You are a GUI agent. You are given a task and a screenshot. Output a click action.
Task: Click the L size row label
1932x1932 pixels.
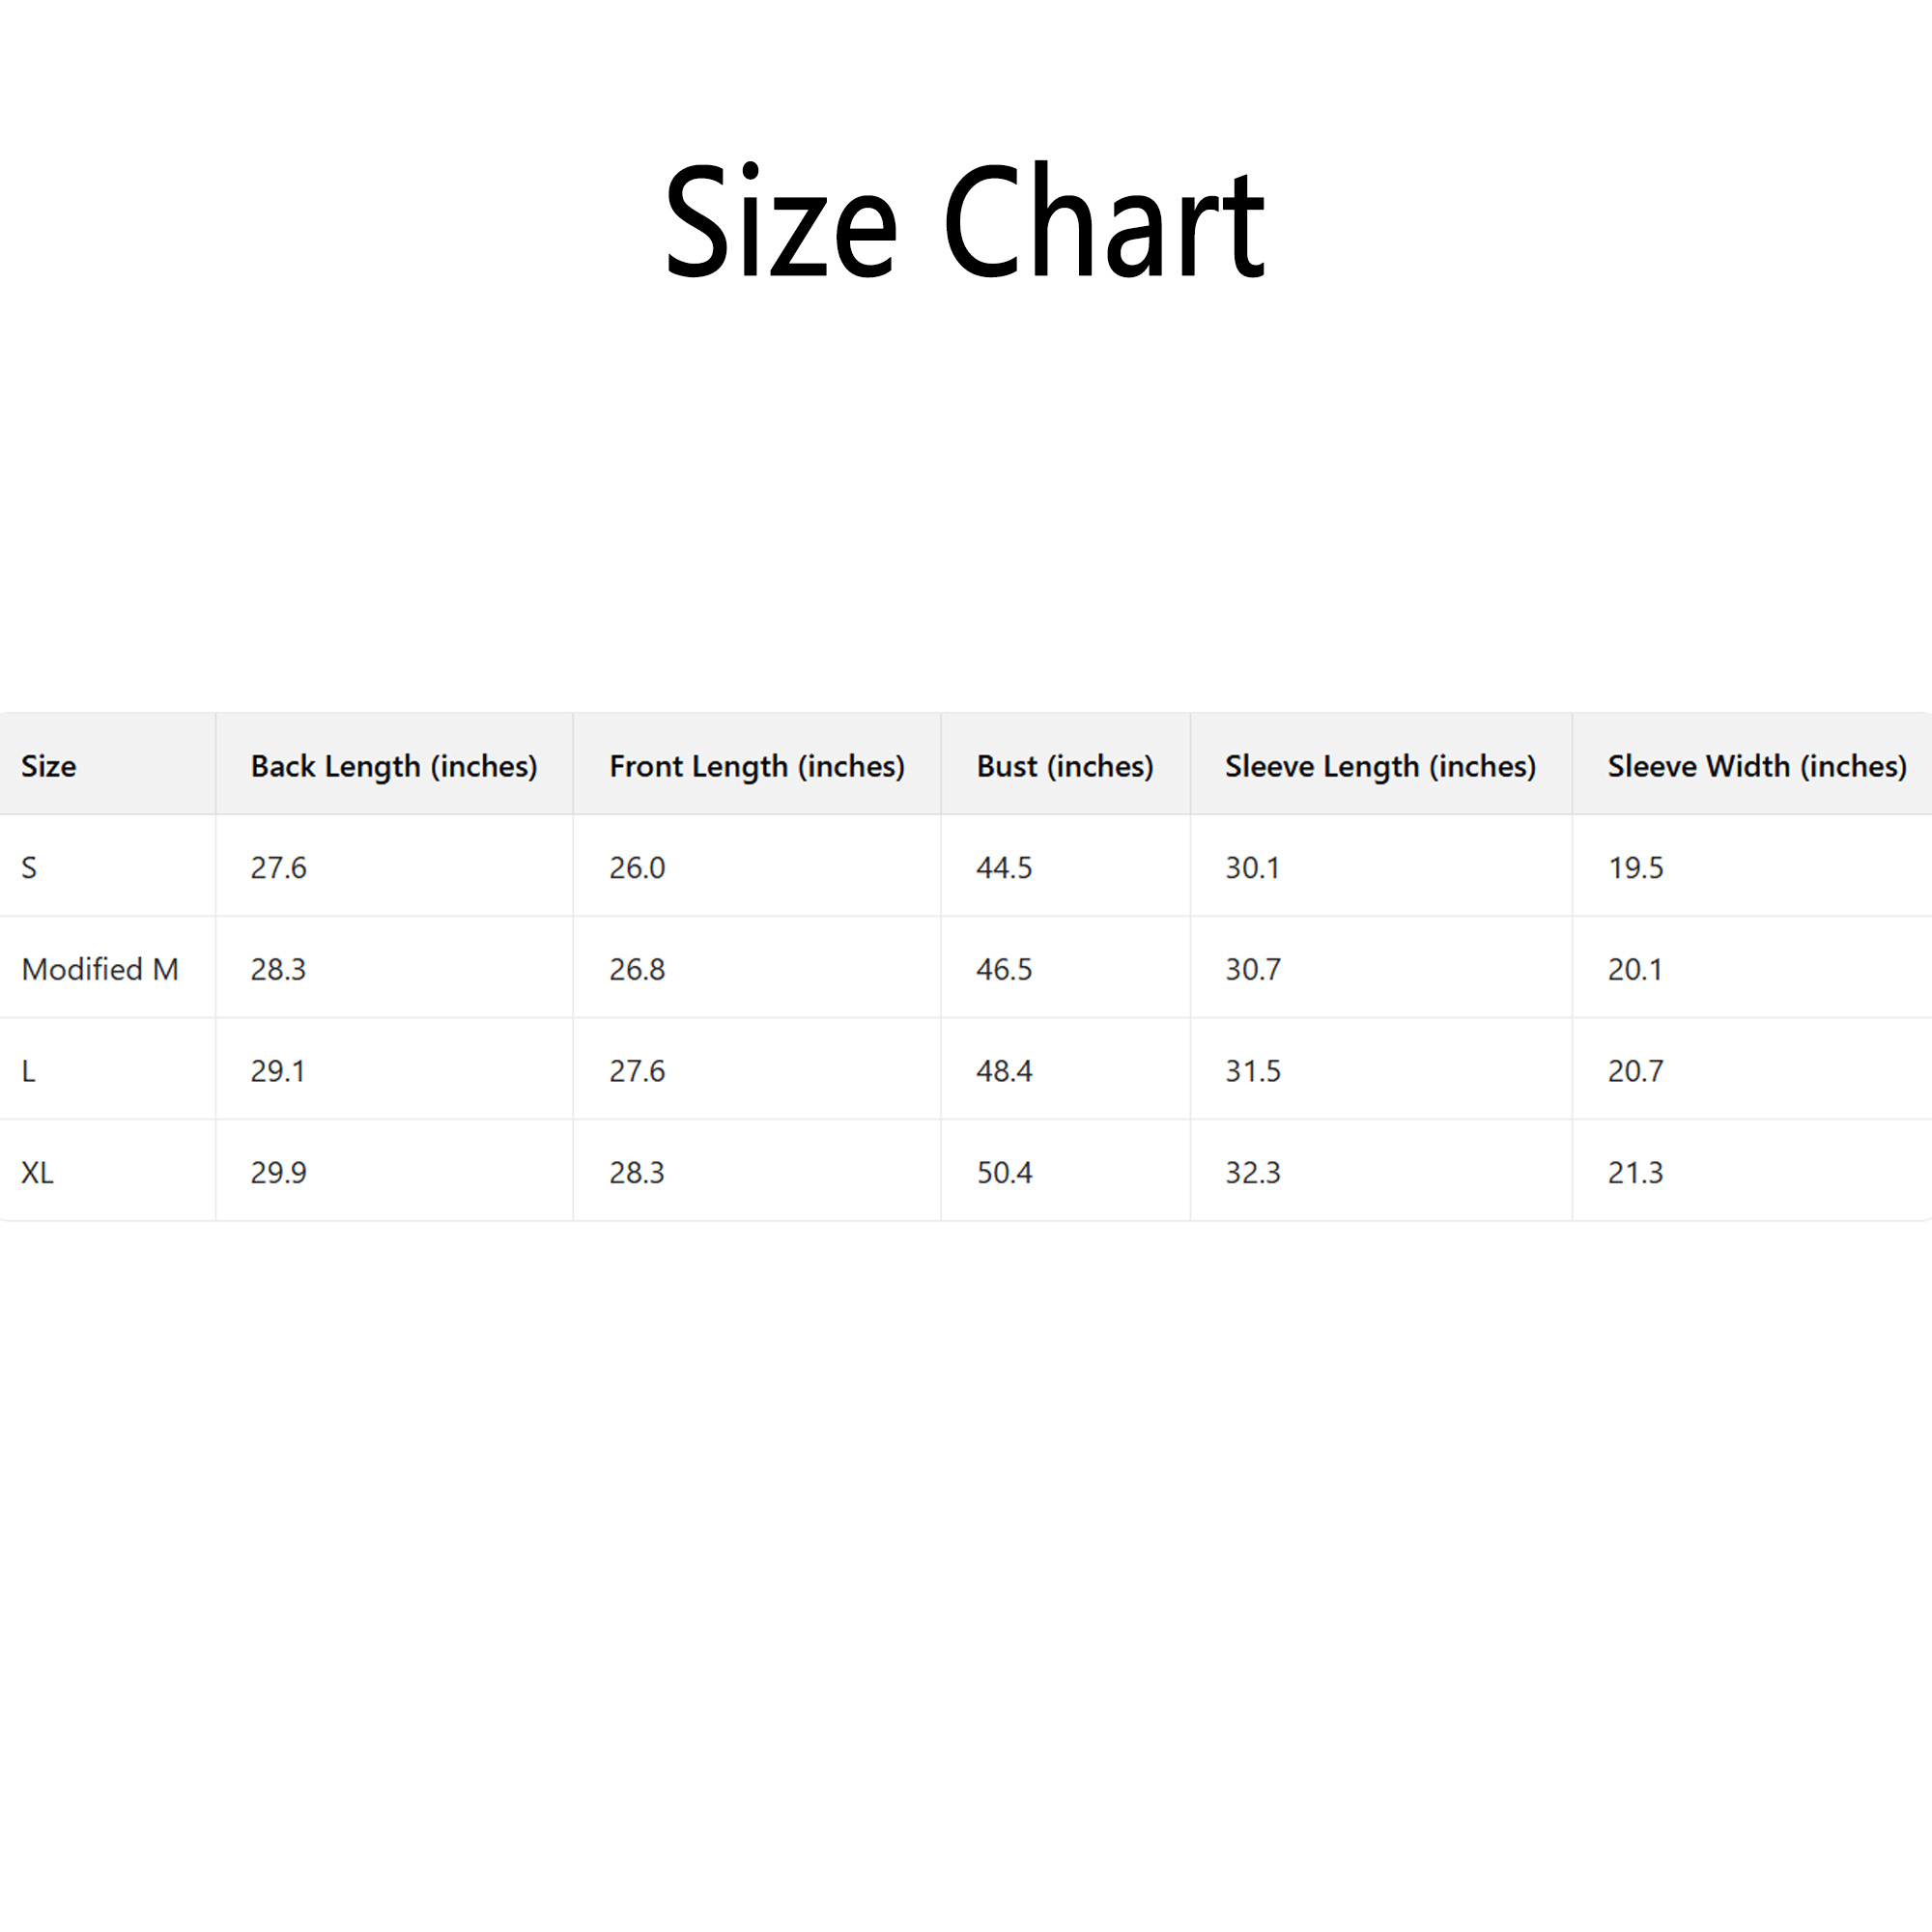tap(28, 1071)
